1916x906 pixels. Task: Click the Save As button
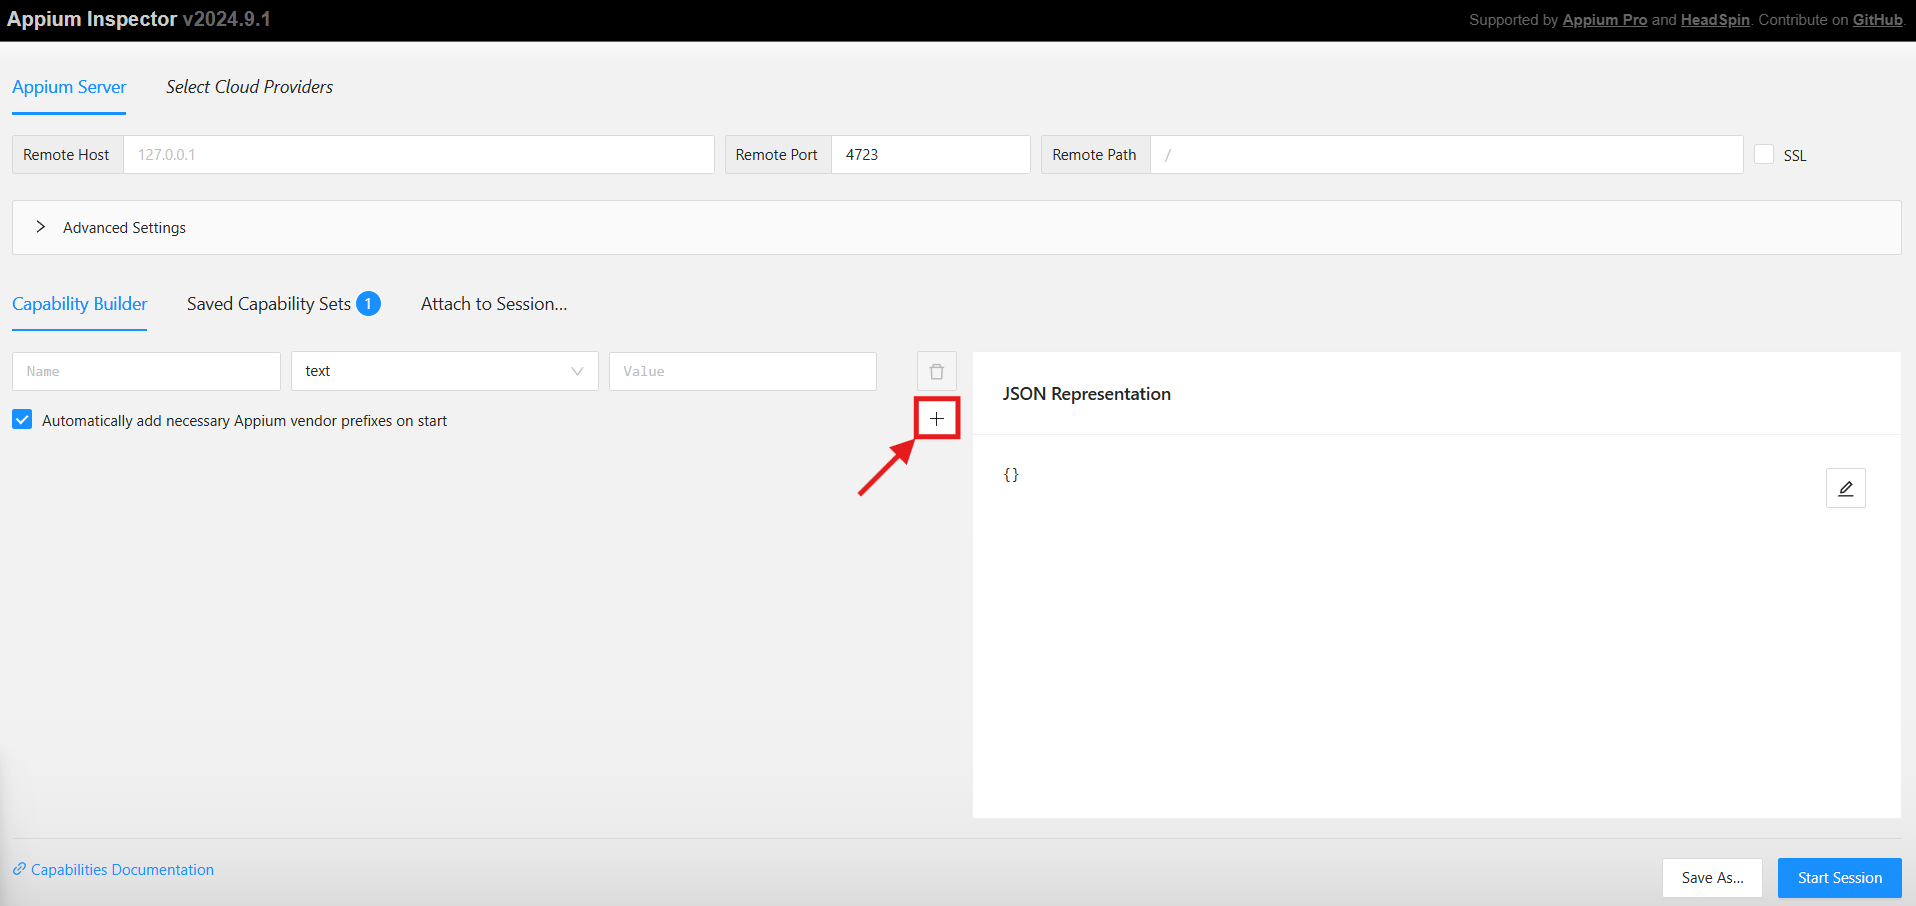tap(1712, 878)
